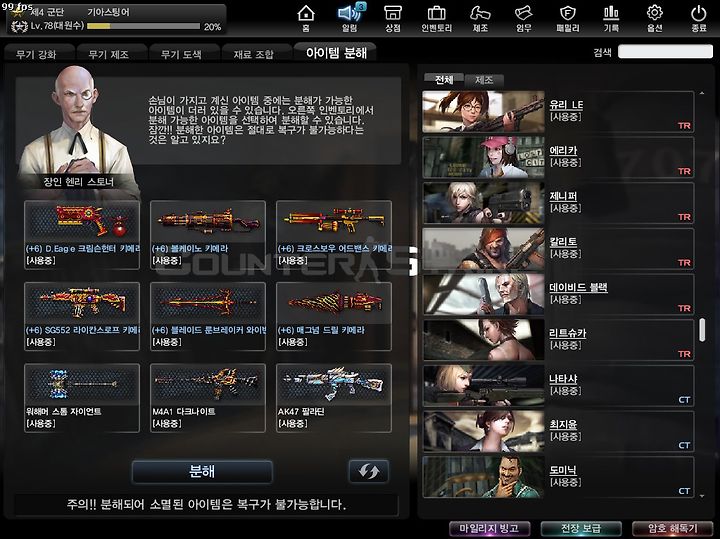This screenshot has width=720, height=539.
Task: Open the 암호 해독기 button
Action: coord(672,528)
